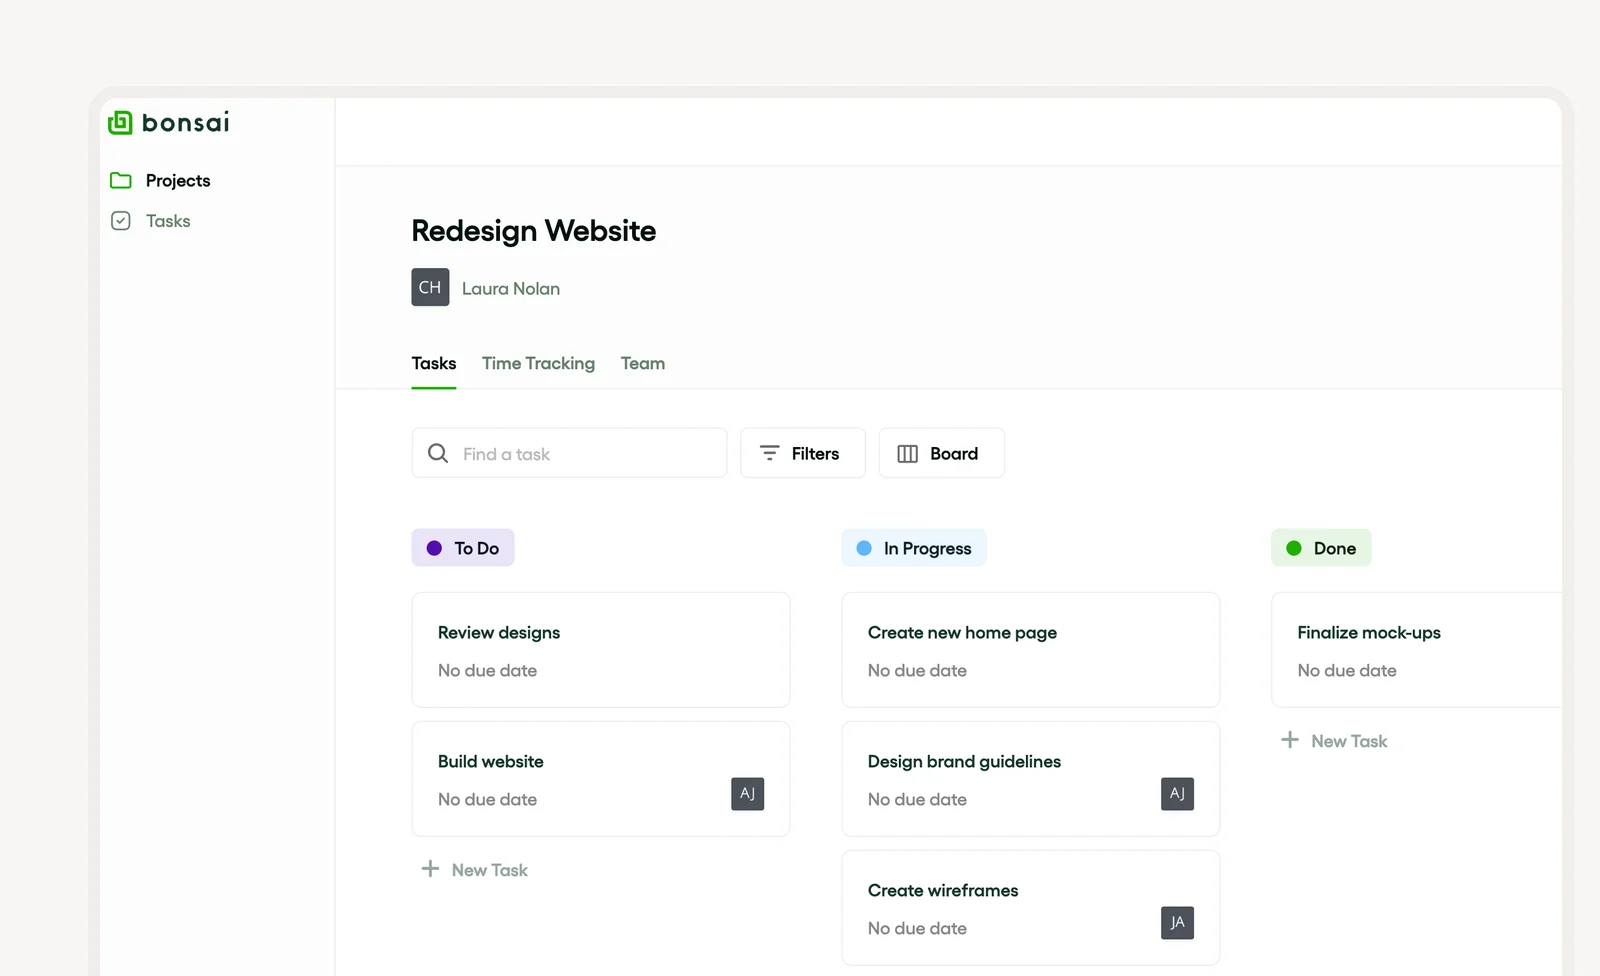Open the Filters button
The height and width of the screenshot is (976, 1600).
click(803, 453)
